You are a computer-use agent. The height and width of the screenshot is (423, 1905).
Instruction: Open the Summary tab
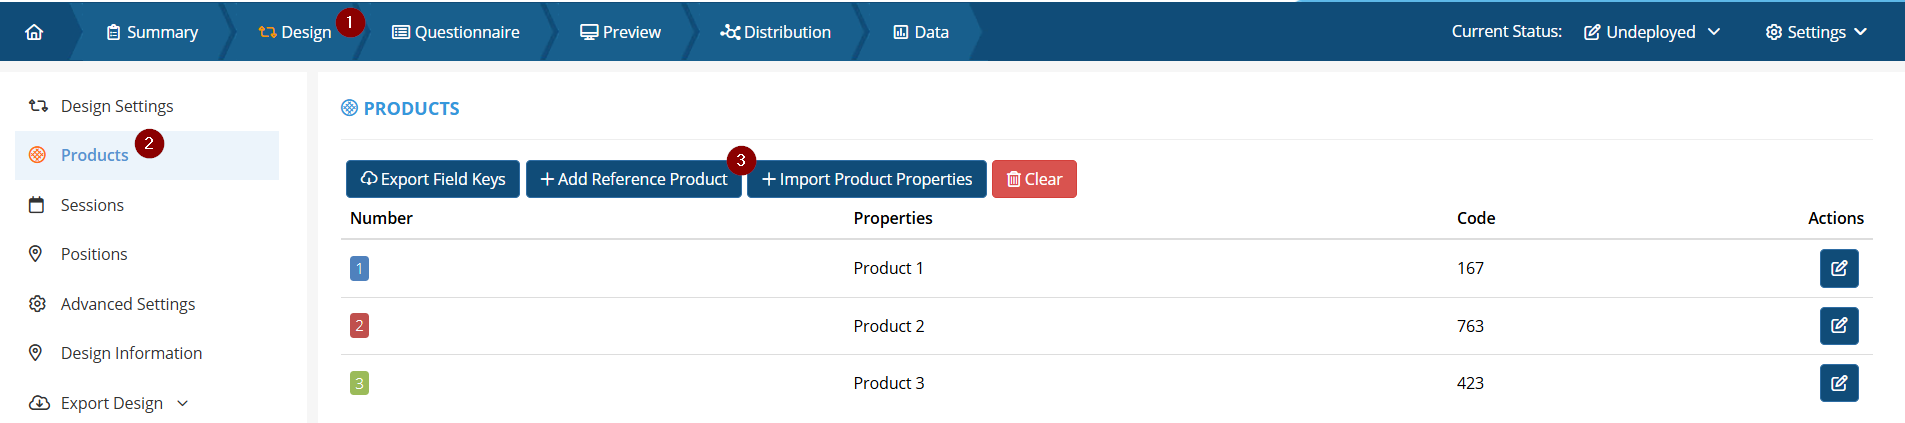click(152, 32)
